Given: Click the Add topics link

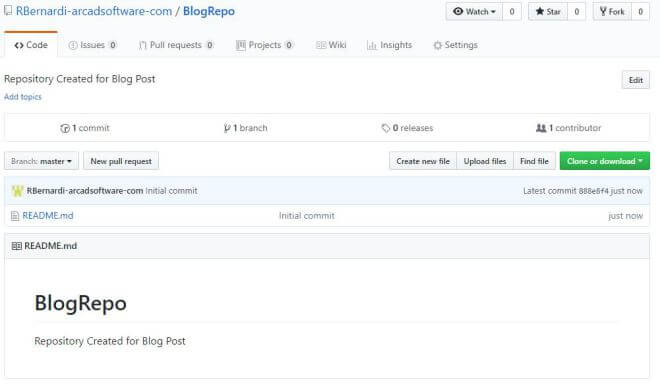Looking at the screenshot, I should coord(23,97).
